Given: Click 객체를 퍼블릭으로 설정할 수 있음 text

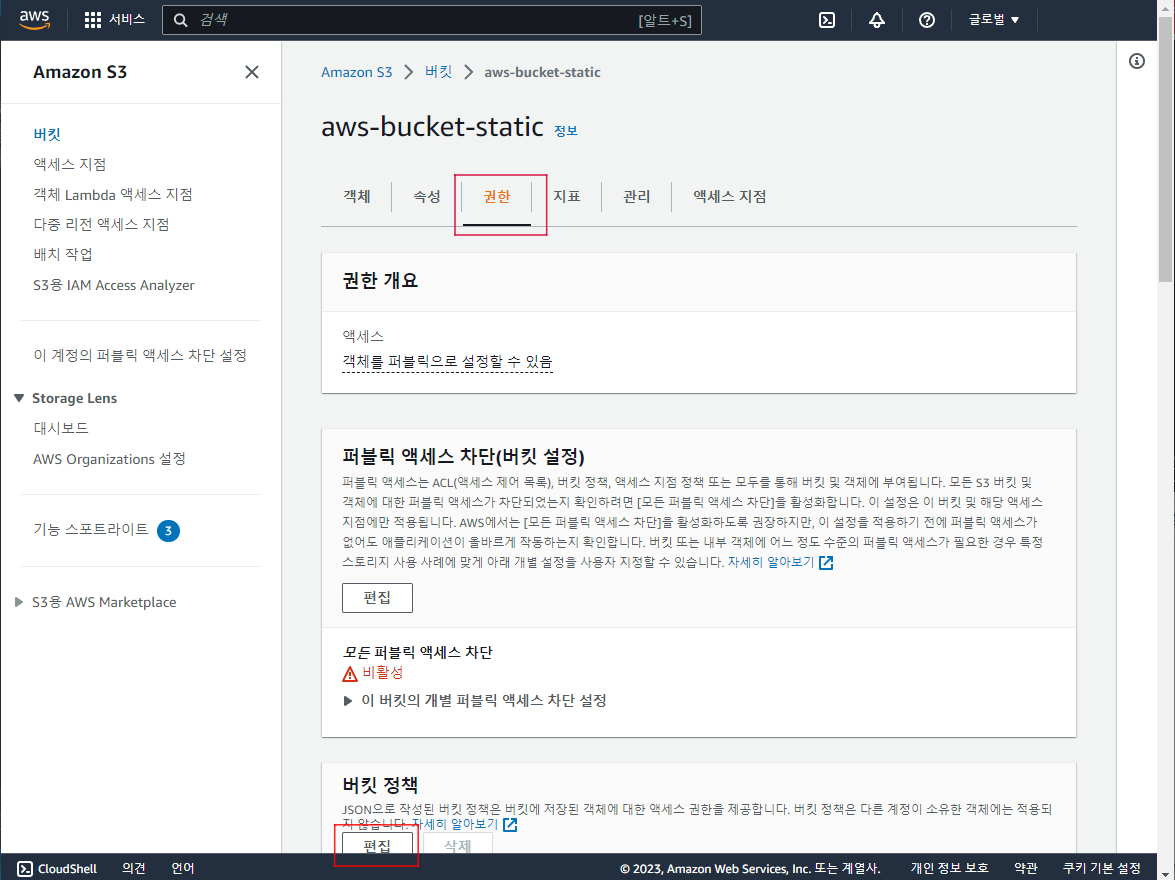Looking at the screenshot, I should coord(447,361).
